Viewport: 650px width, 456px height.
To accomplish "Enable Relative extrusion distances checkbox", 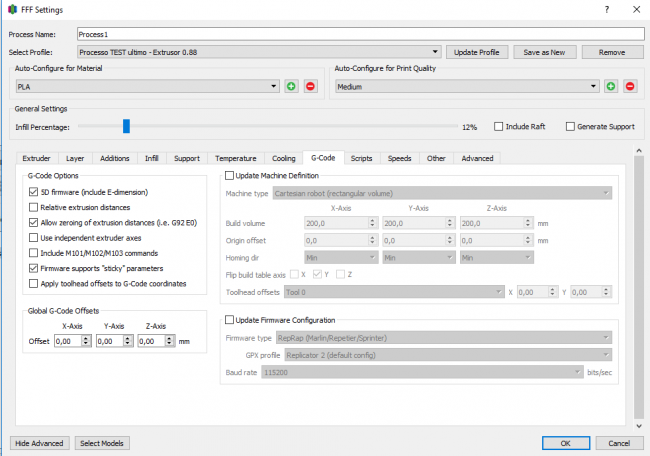I will tap(34, 207).
